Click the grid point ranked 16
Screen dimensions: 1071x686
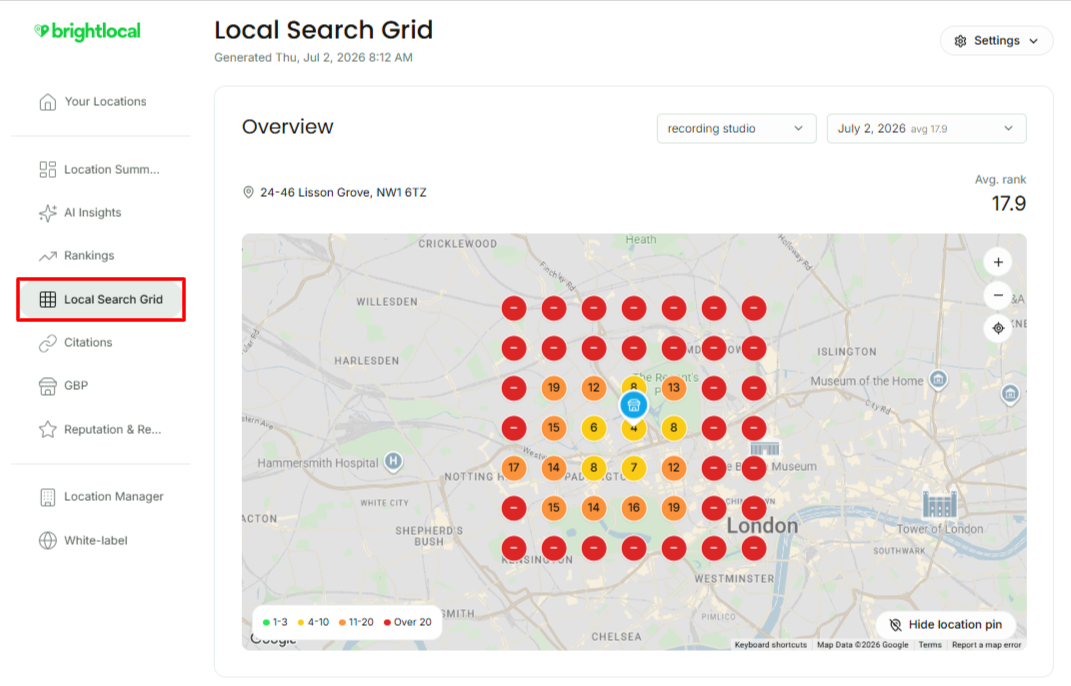tap(634, 508)
